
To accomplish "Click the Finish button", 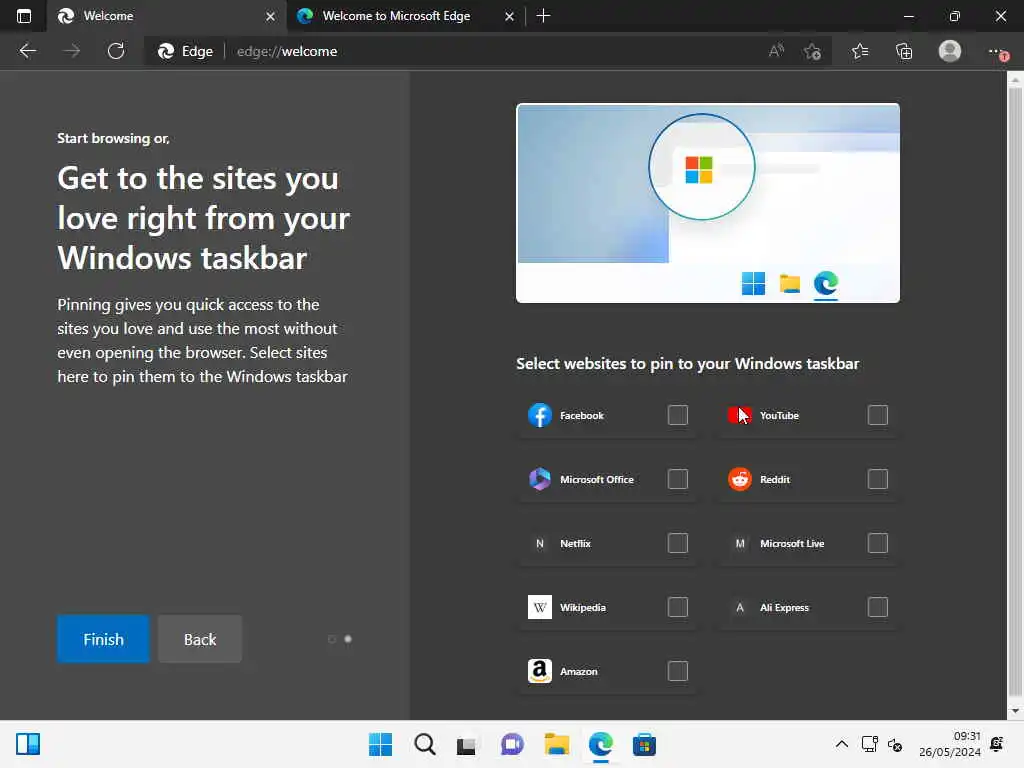I will pyautogui.click(x=103, y=639).
